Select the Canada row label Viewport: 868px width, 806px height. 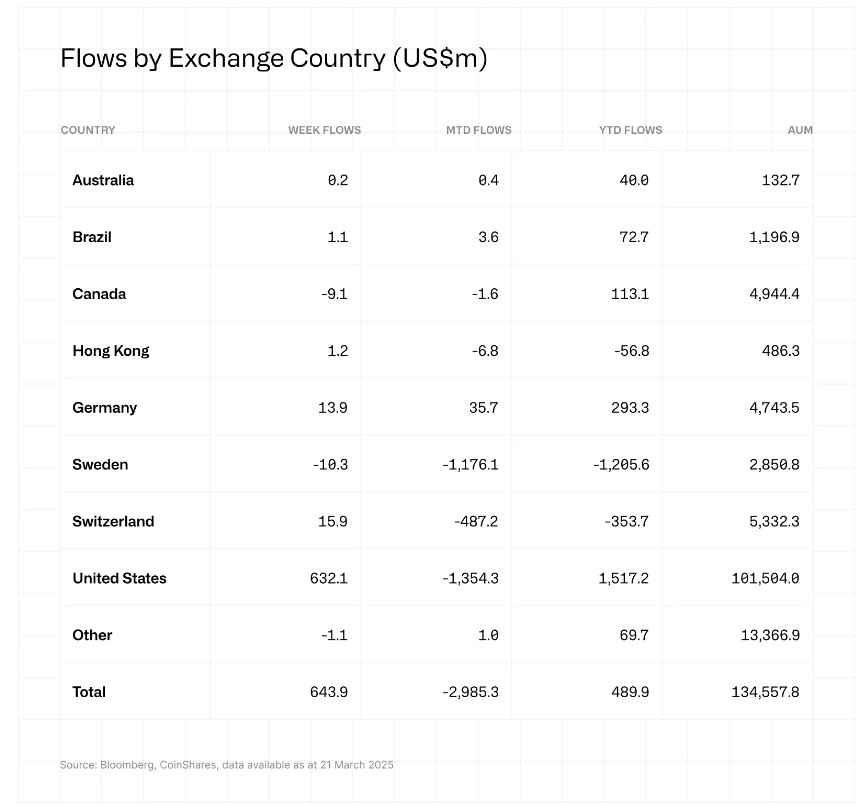tap(99, 294)
